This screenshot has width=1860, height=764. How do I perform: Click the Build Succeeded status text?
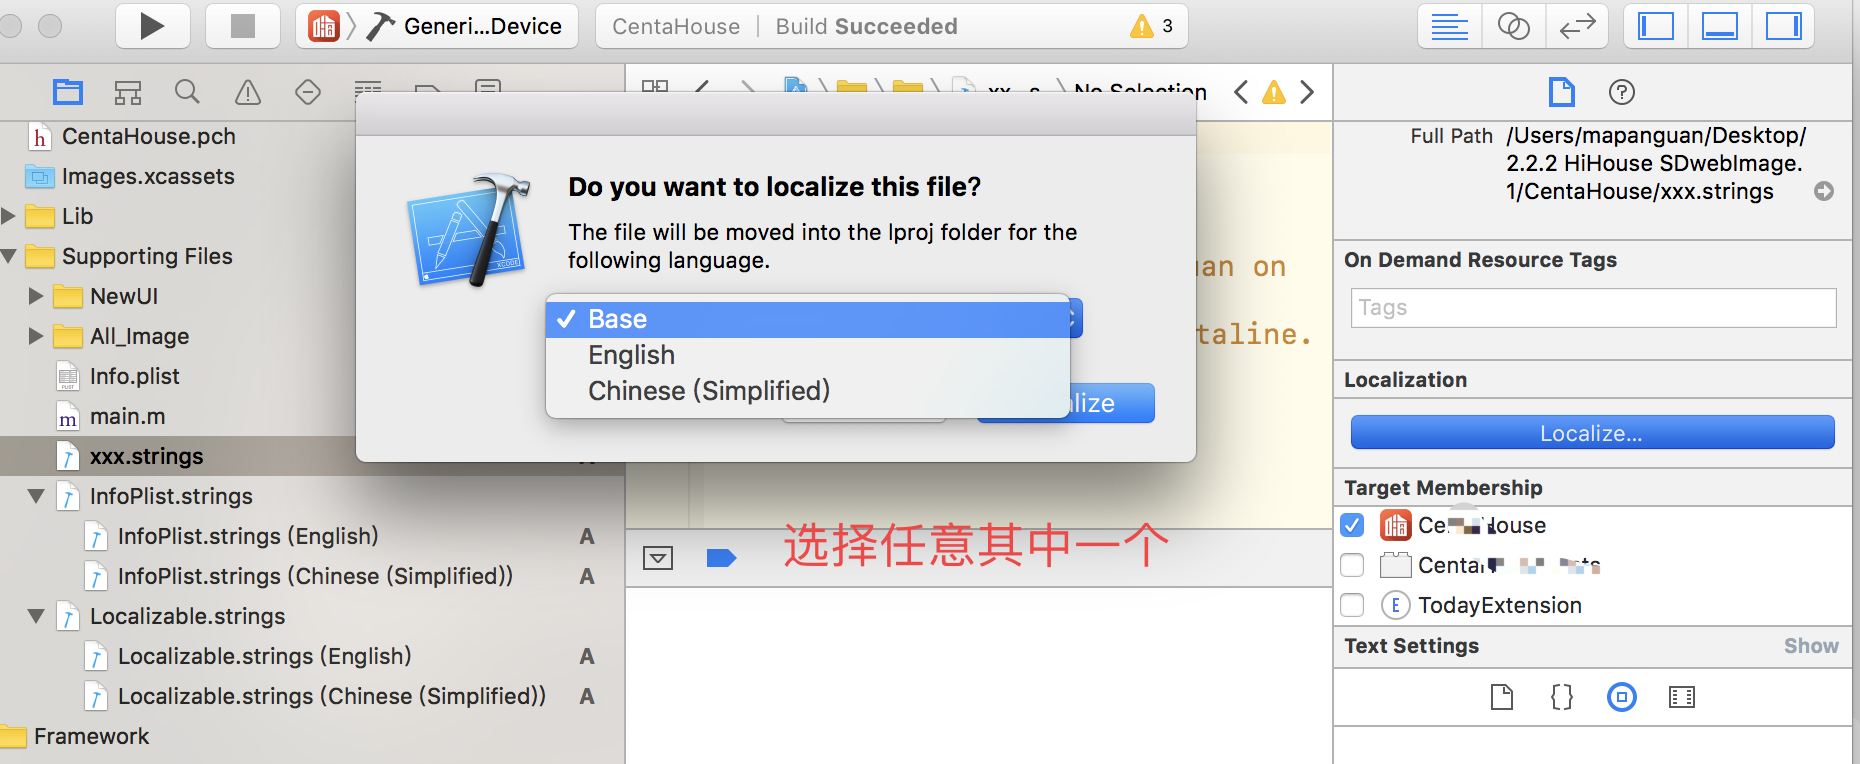(866, 26)
